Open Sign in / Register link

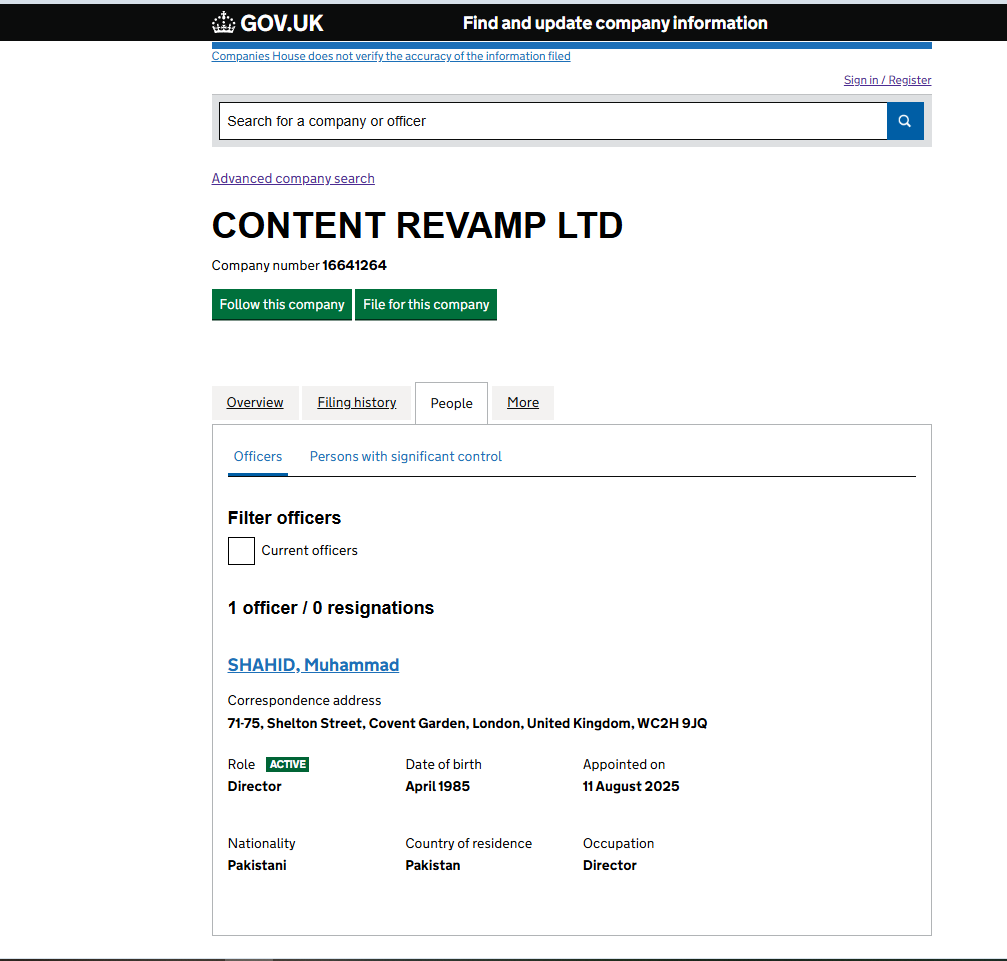tap(887, 80)
